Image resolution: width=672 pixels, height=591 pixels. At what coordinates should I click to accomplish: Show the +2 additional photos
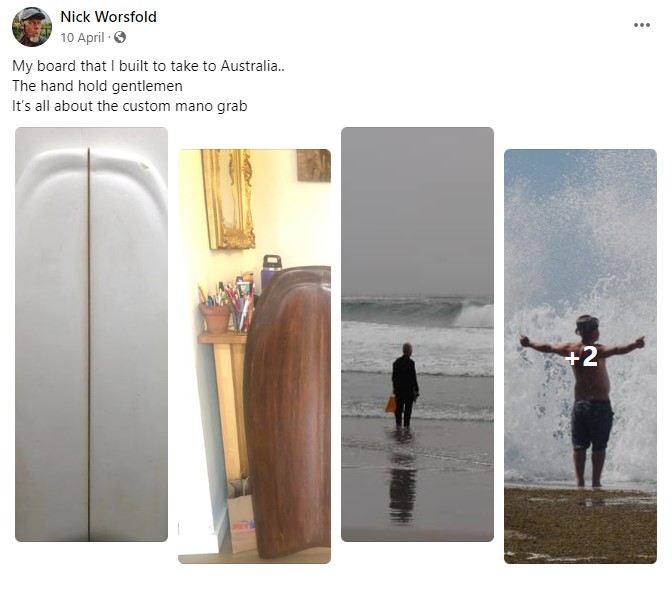580,356
